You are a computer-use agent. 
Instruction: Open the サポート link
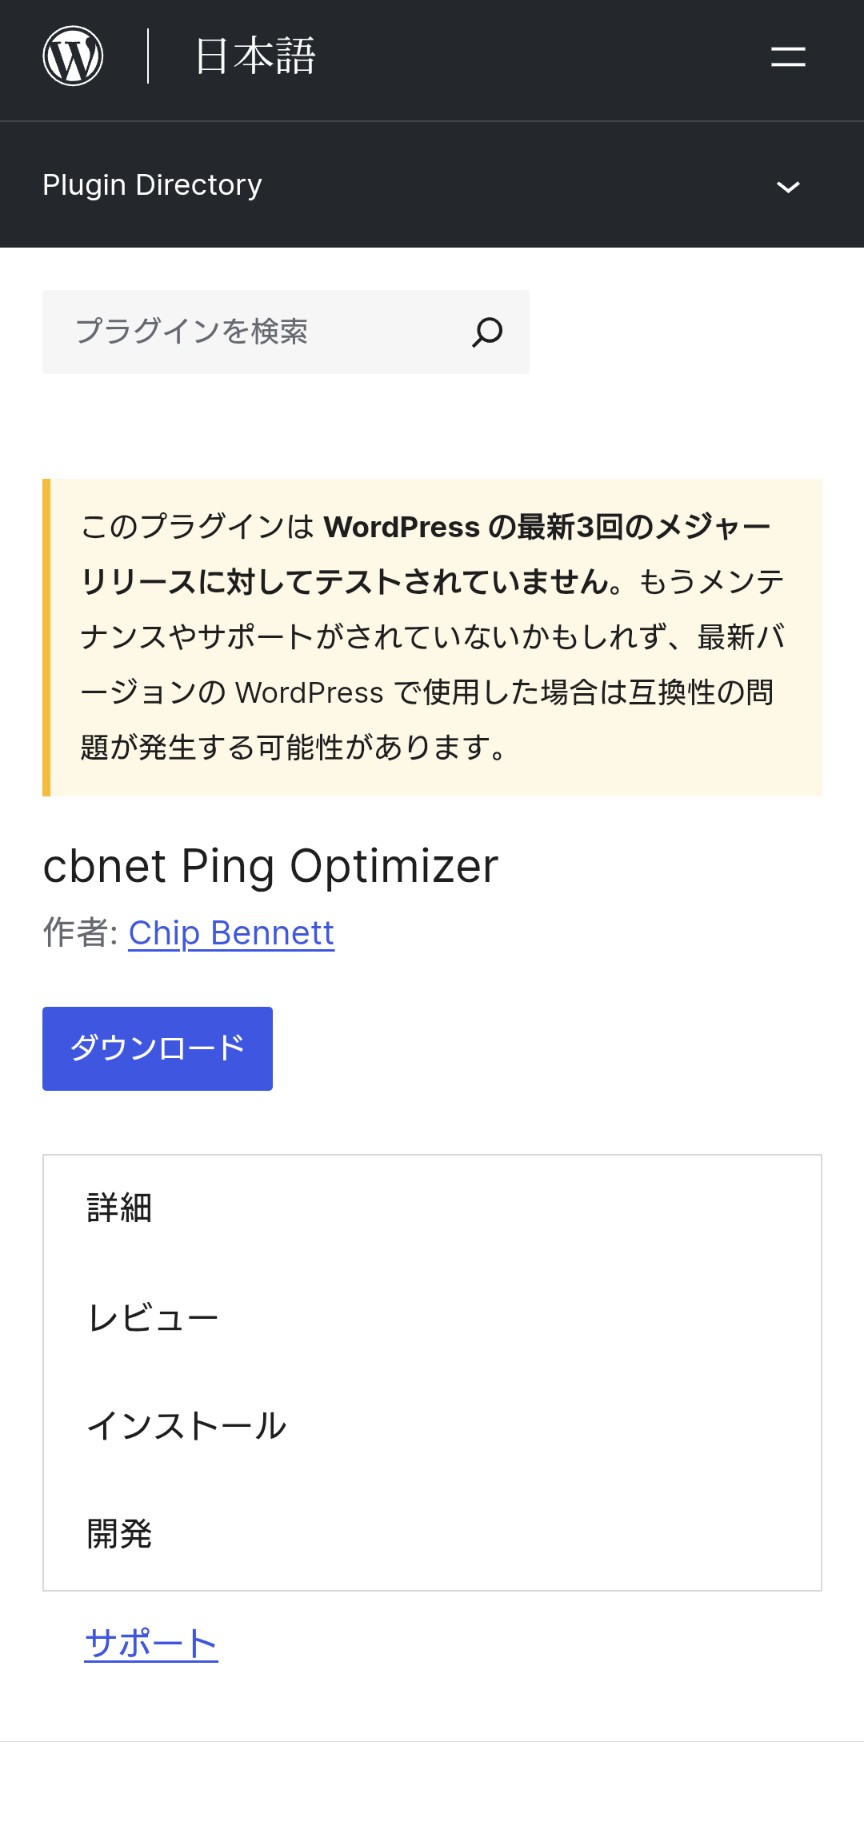point(151,1643)
